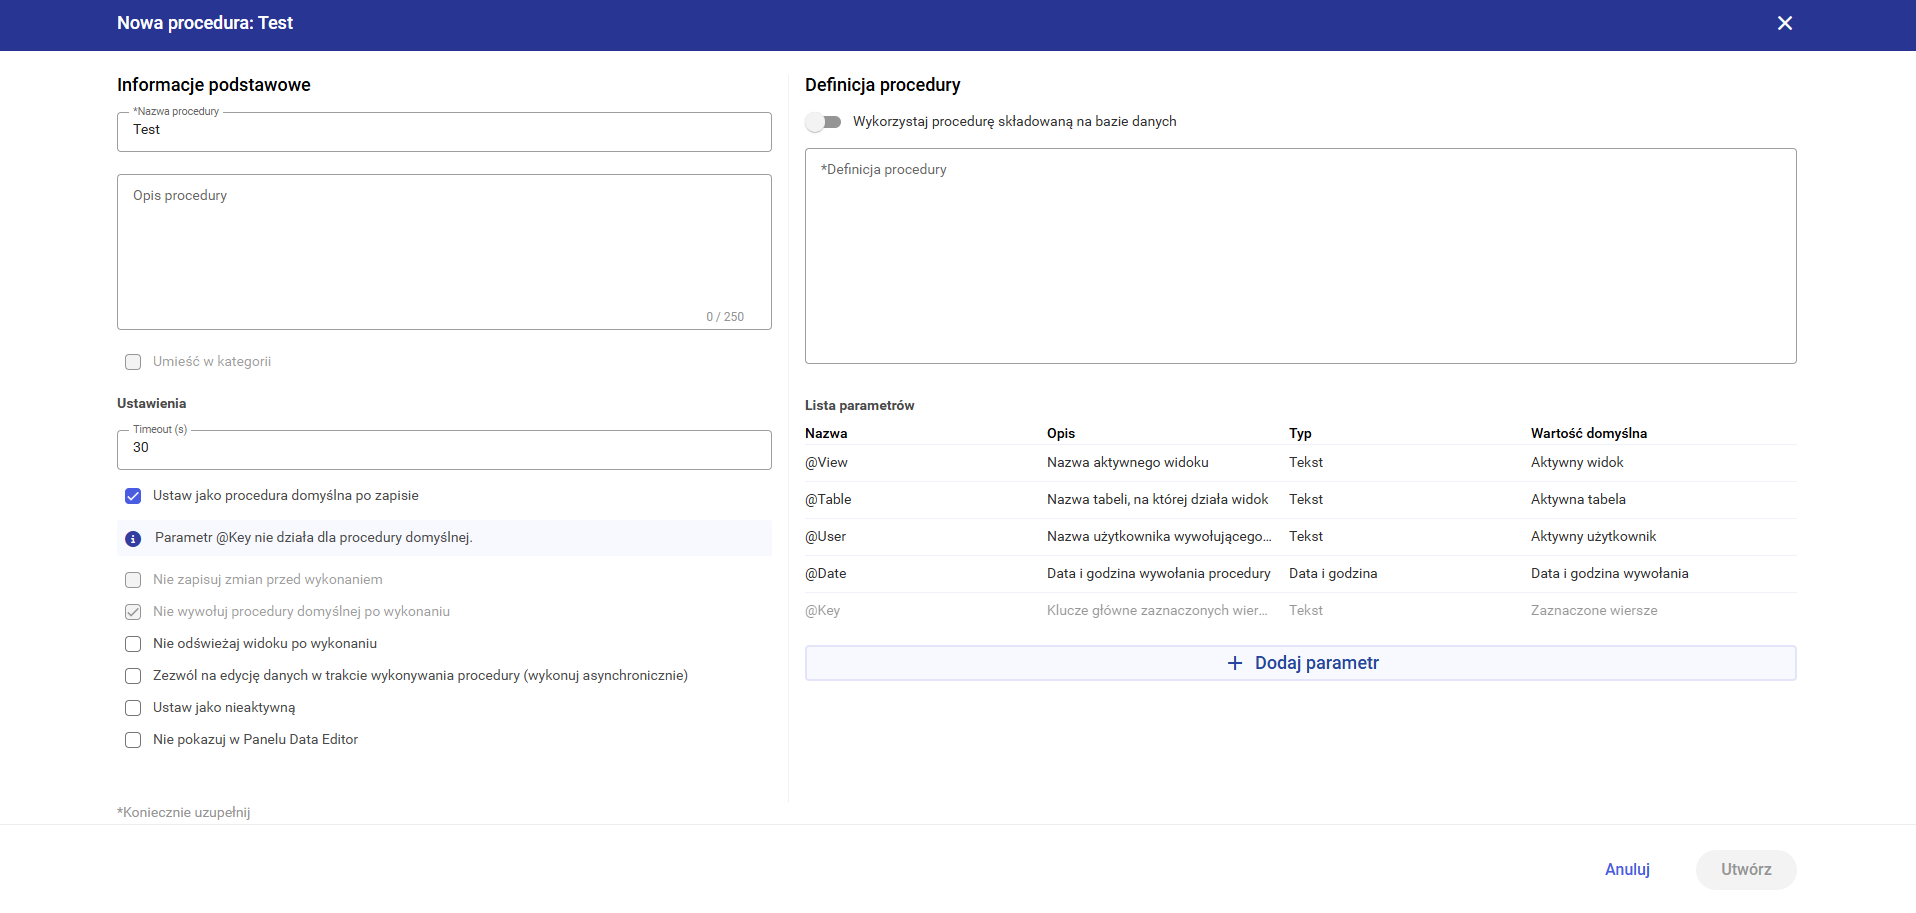Check the Umieść w kategorii checkbox
The height and width of the screenshot is (913, 1916).
coord(133,362)
